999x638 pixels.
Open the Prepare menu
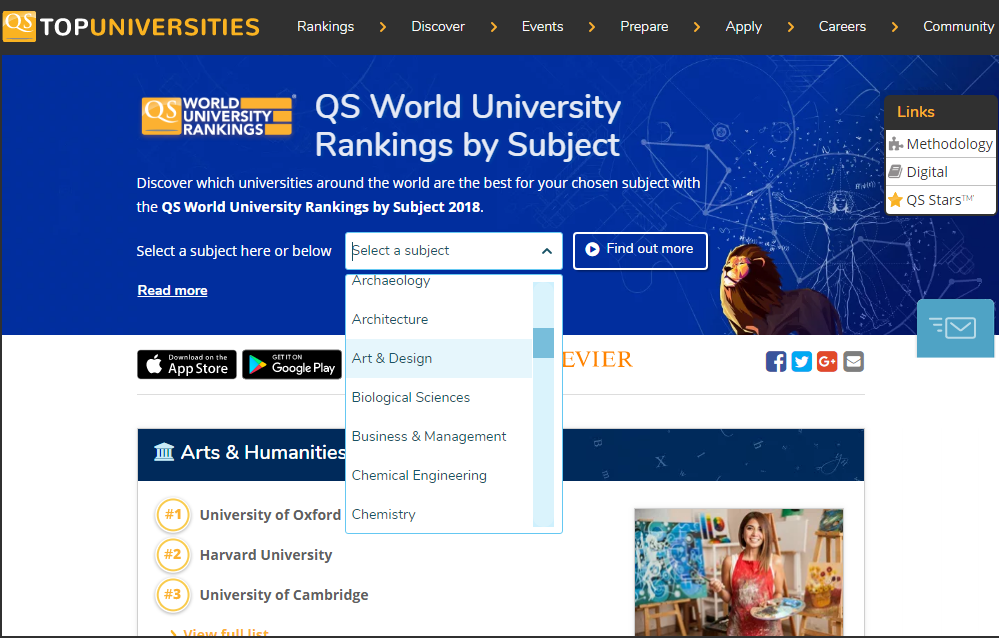tap(644, 26)
